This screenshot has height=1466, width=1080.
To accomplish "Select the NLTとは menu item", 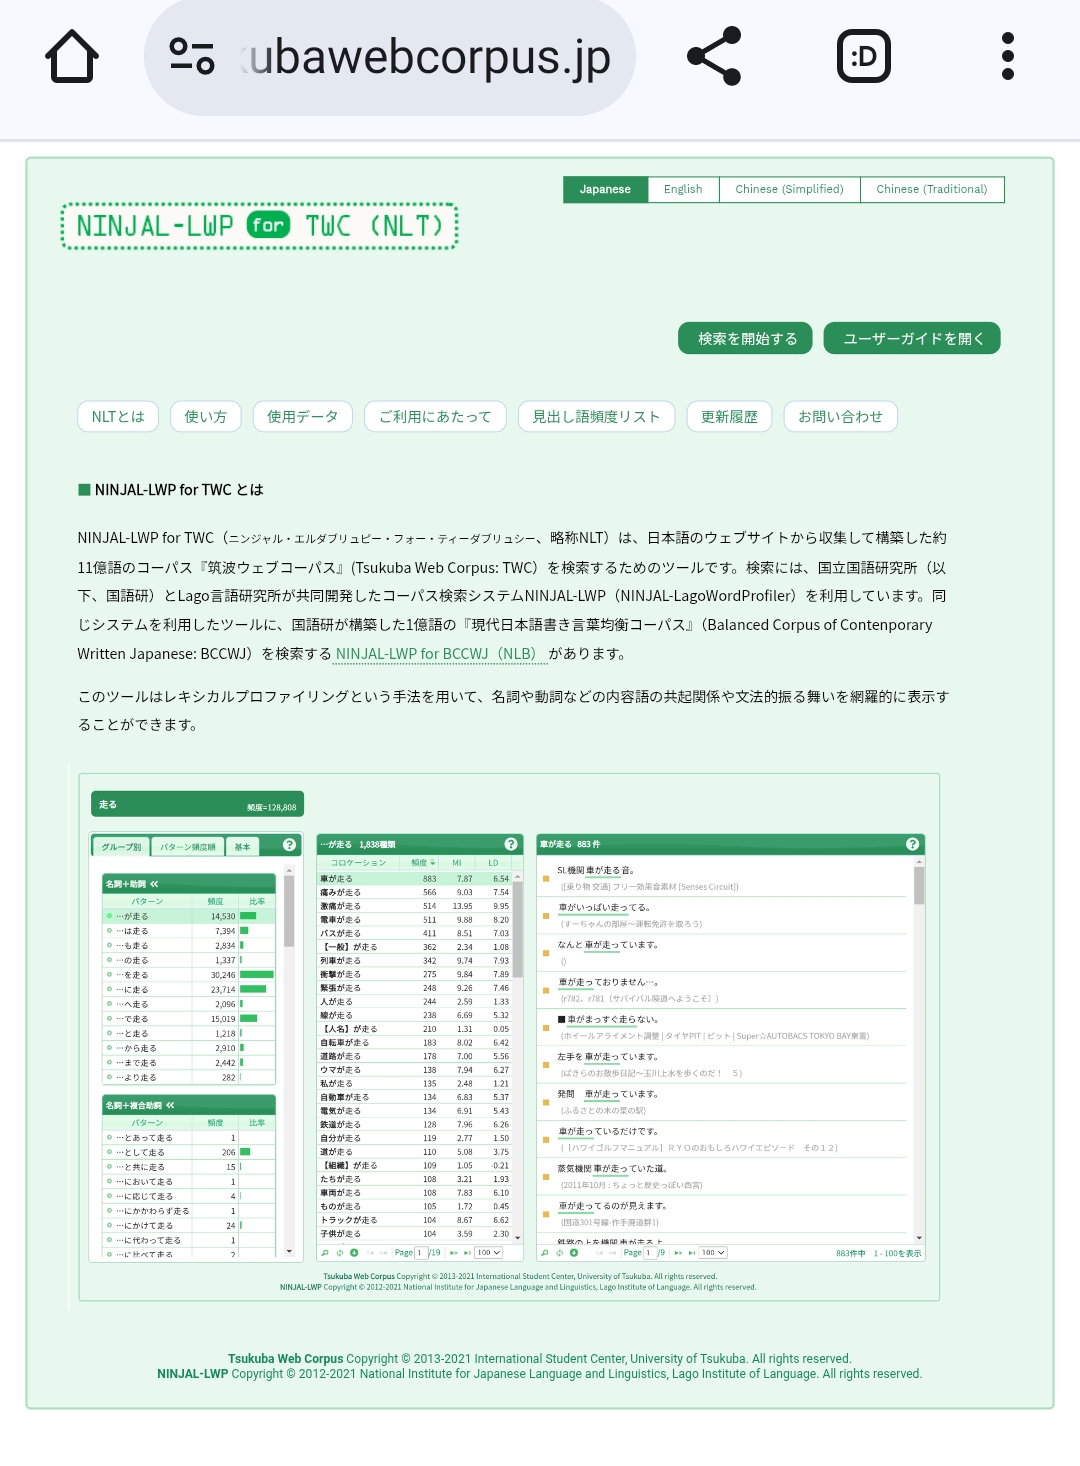I will pos(118,416).
